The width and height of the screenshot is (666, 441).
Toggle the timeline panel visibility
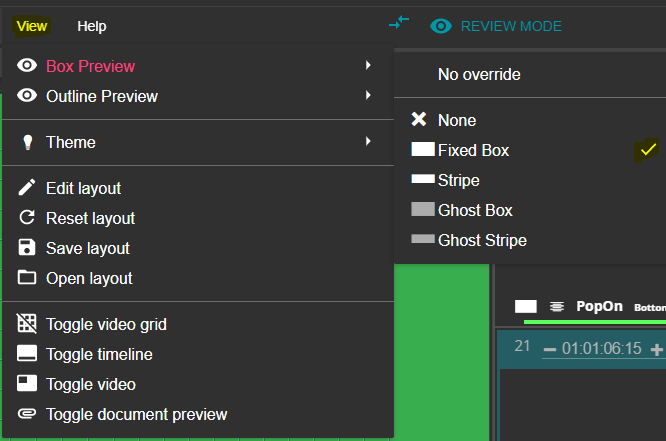click(x=99, y=354)
